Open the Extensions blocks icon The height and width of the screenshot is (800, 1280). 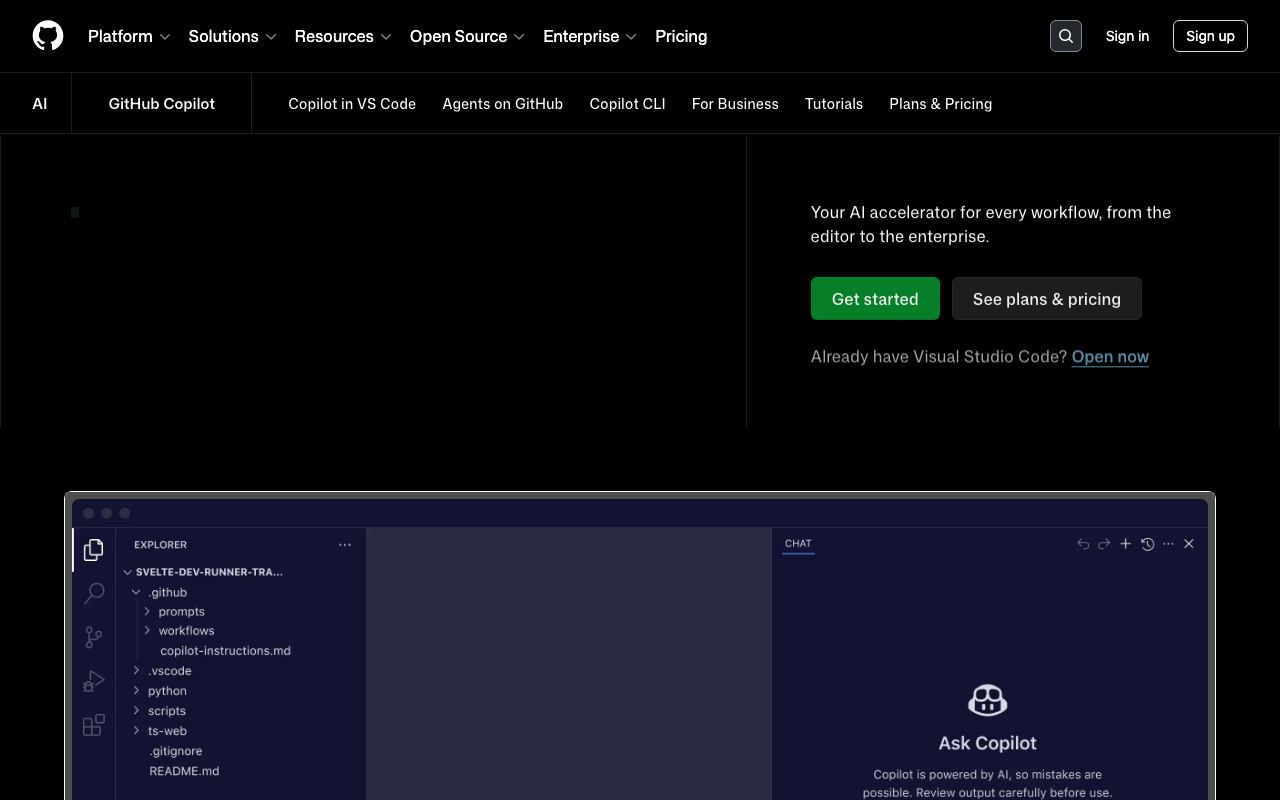point(94,725)
